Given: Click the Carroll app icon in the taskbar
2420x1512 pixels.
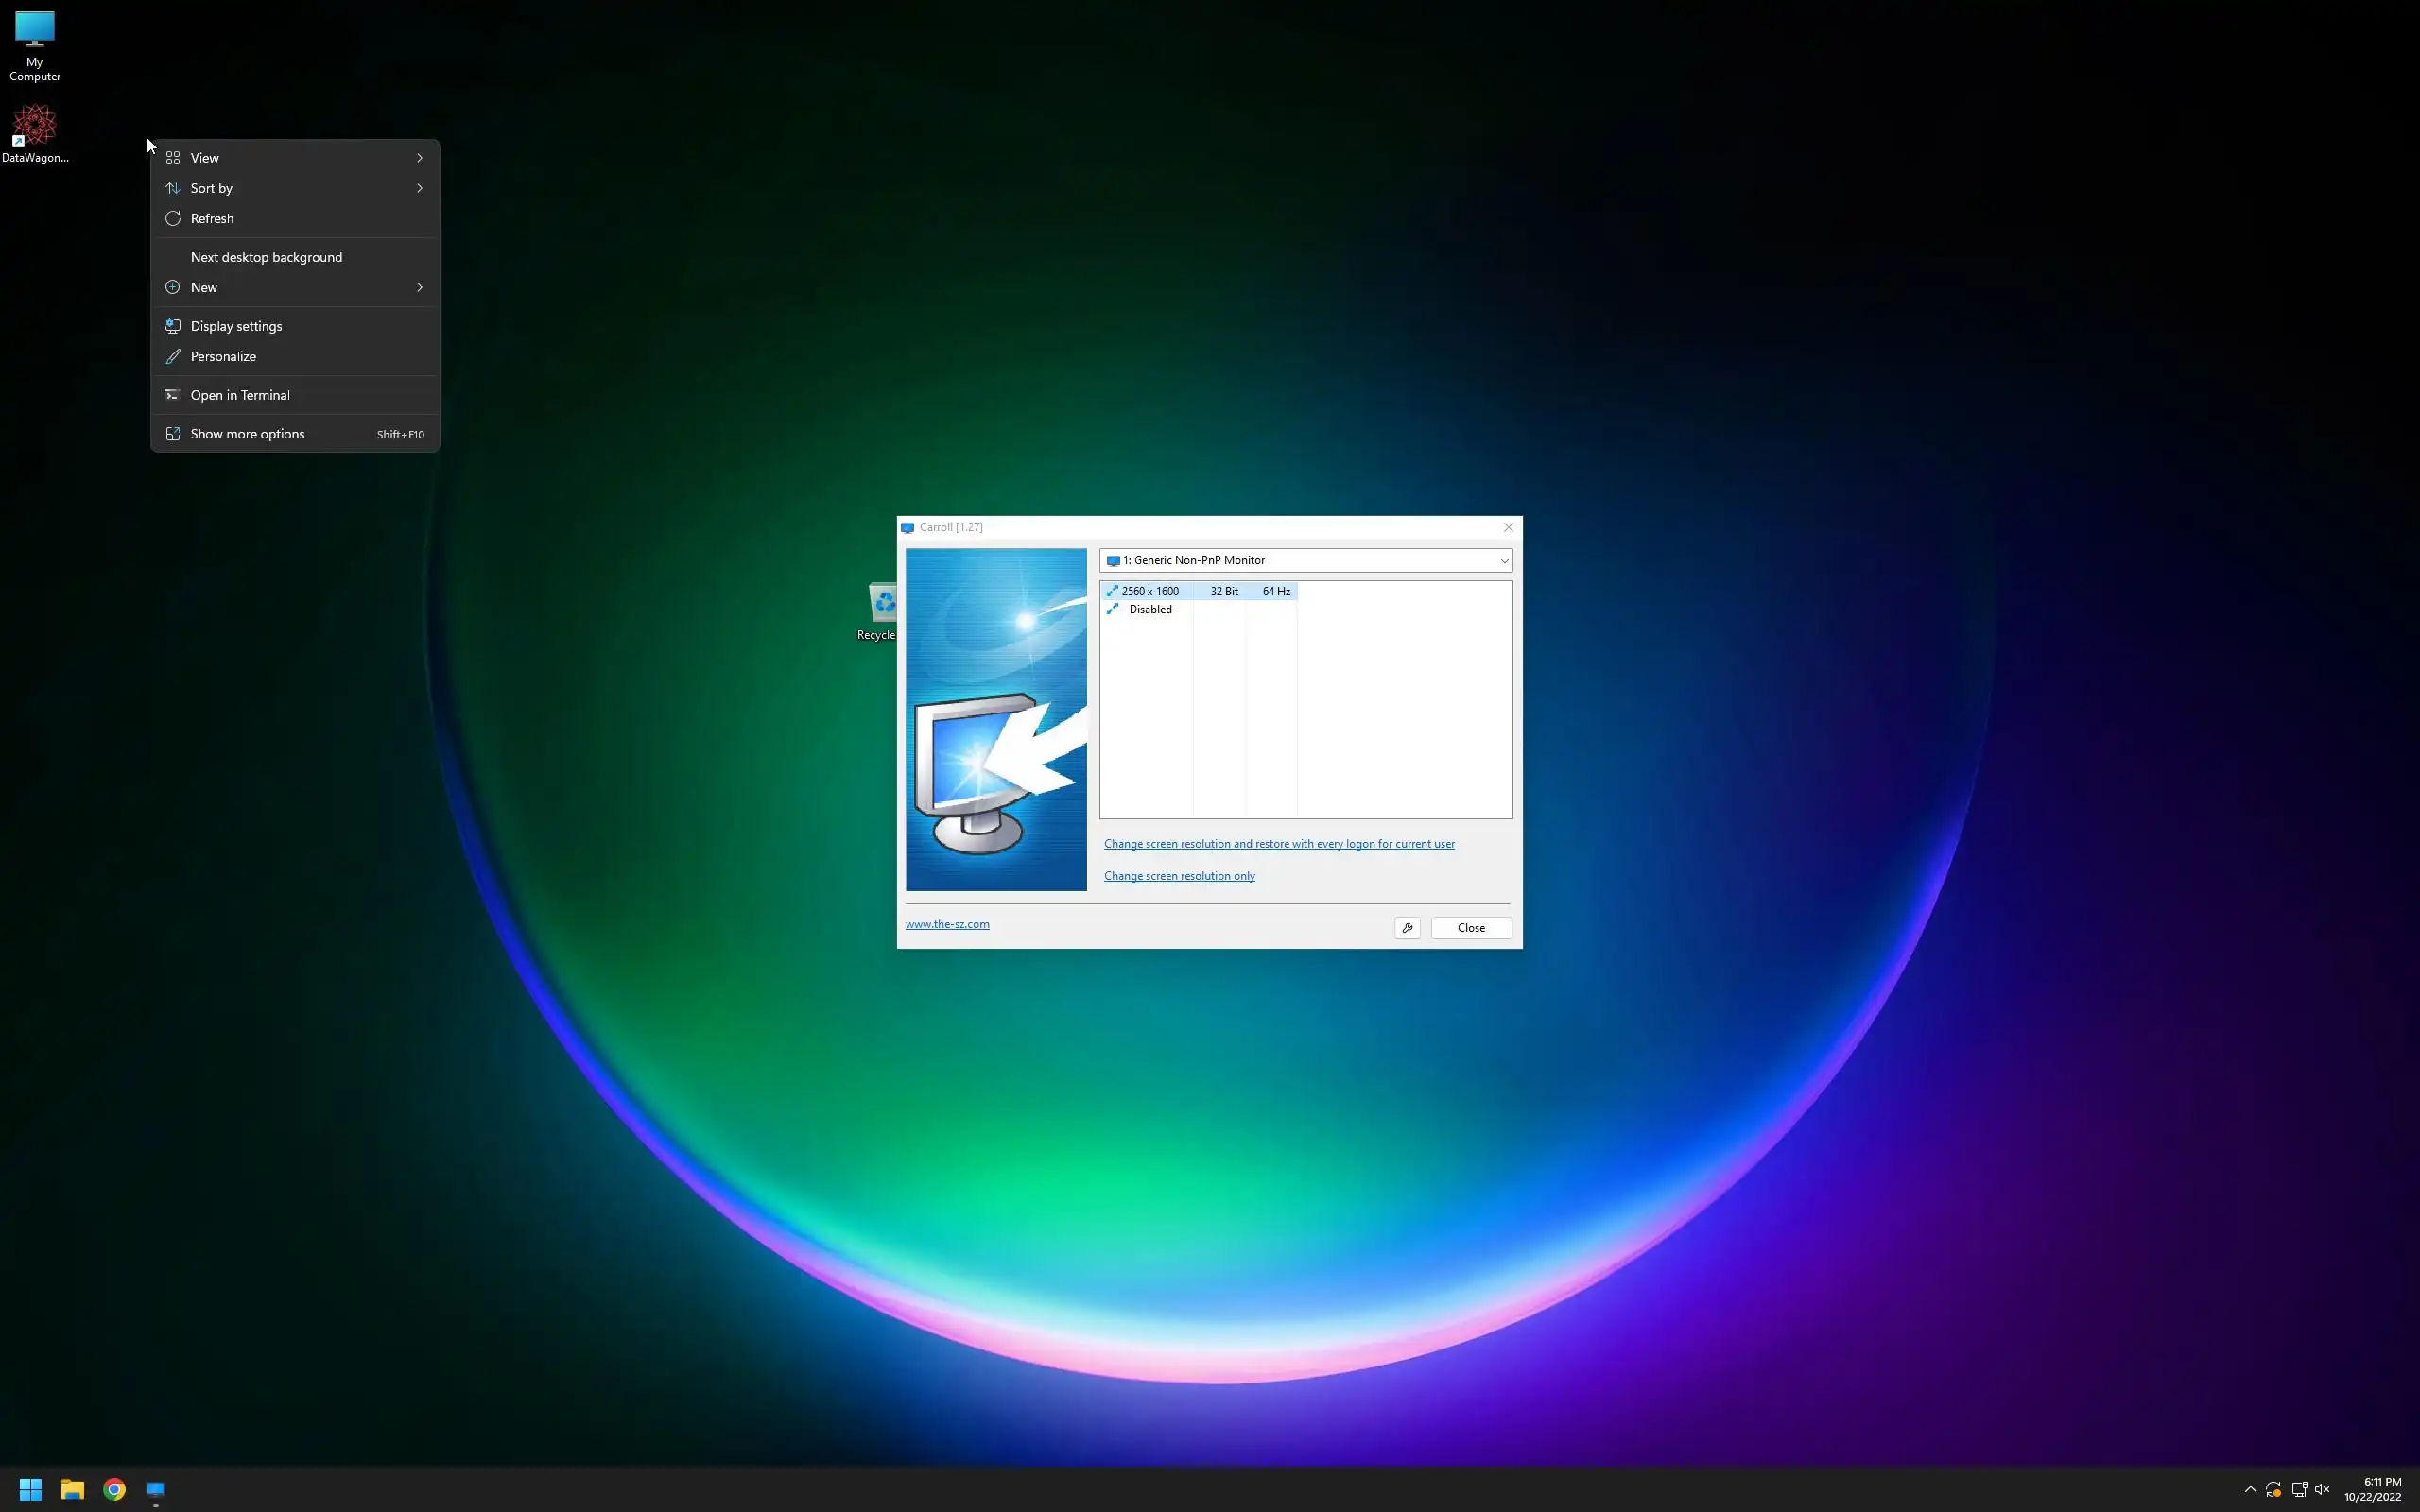Looking at the screenshot, I should (156, 1489).
